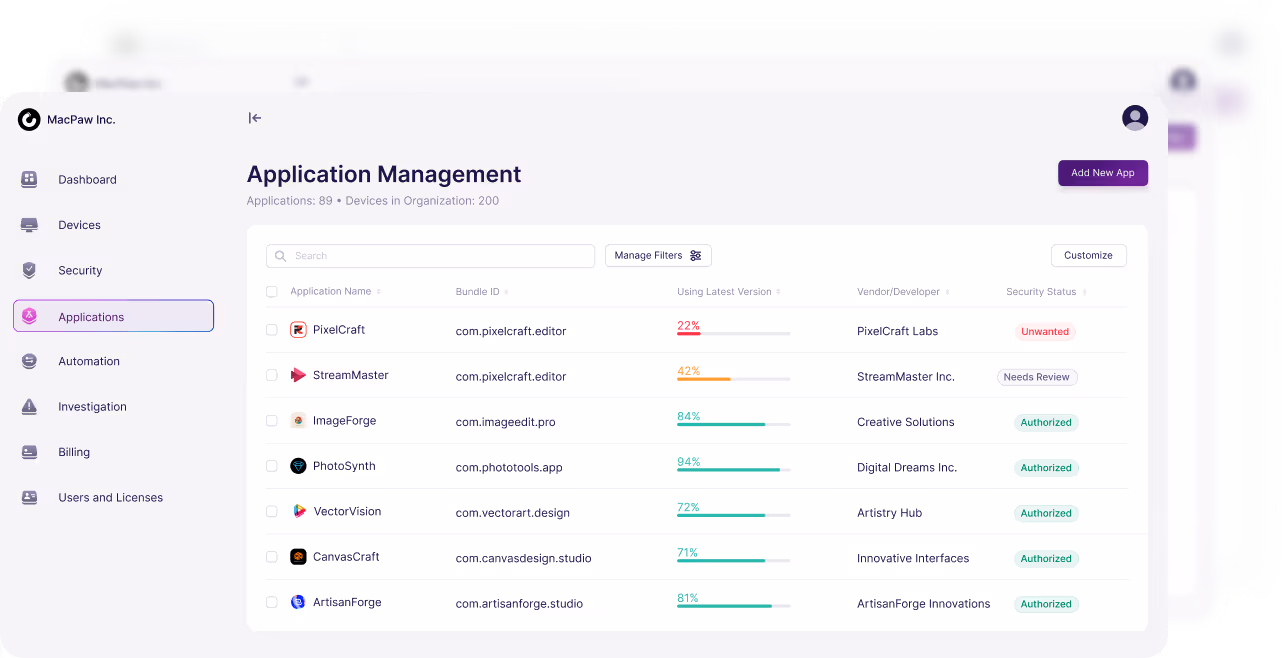Open the Security section

[x=80, y=270]
